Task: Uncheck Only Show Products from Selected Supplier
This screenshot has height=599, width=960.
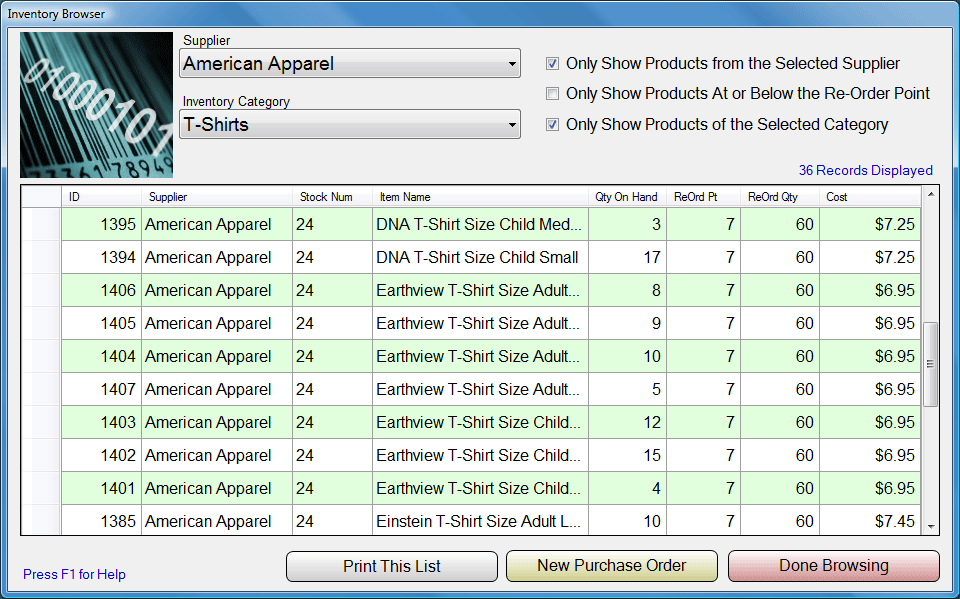Action: pyautogui.click(x=552, y=64)
